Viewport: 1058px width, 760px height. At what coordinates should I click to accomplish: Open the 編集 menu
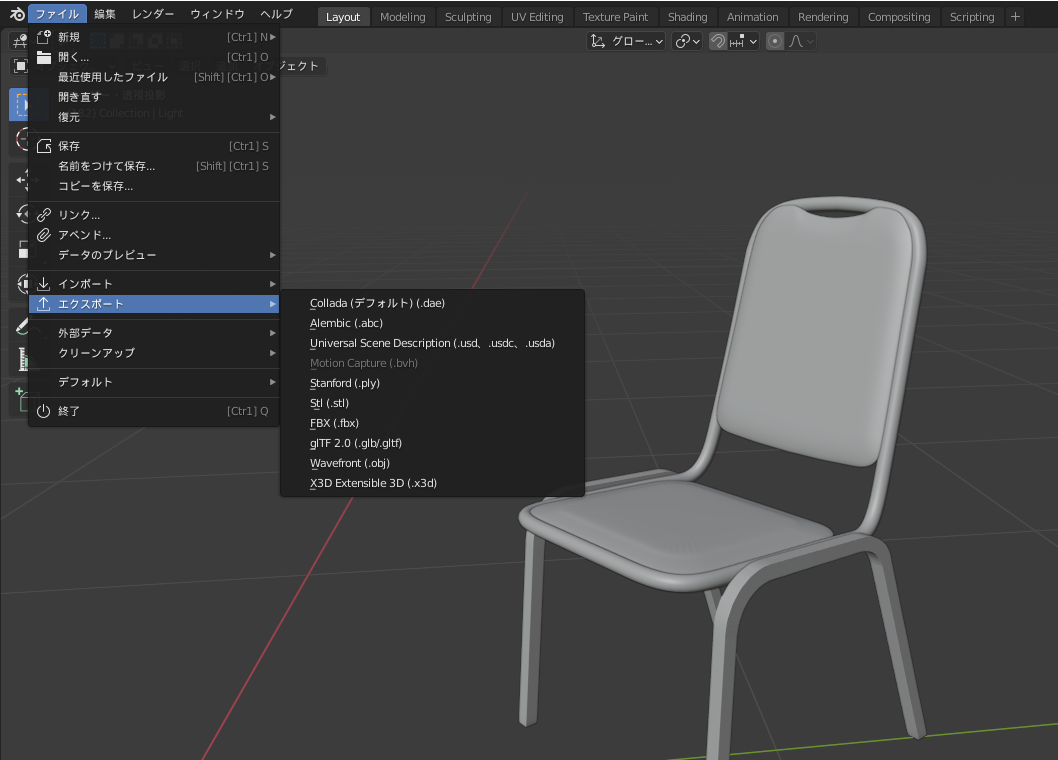pyautogui.click(x=105, y=14)
